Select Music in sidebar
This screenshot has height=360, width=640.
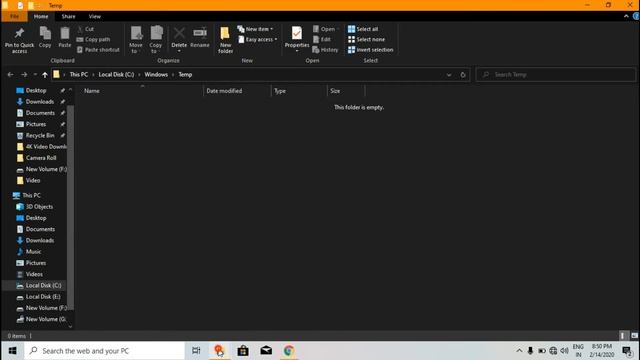[33, 252]
